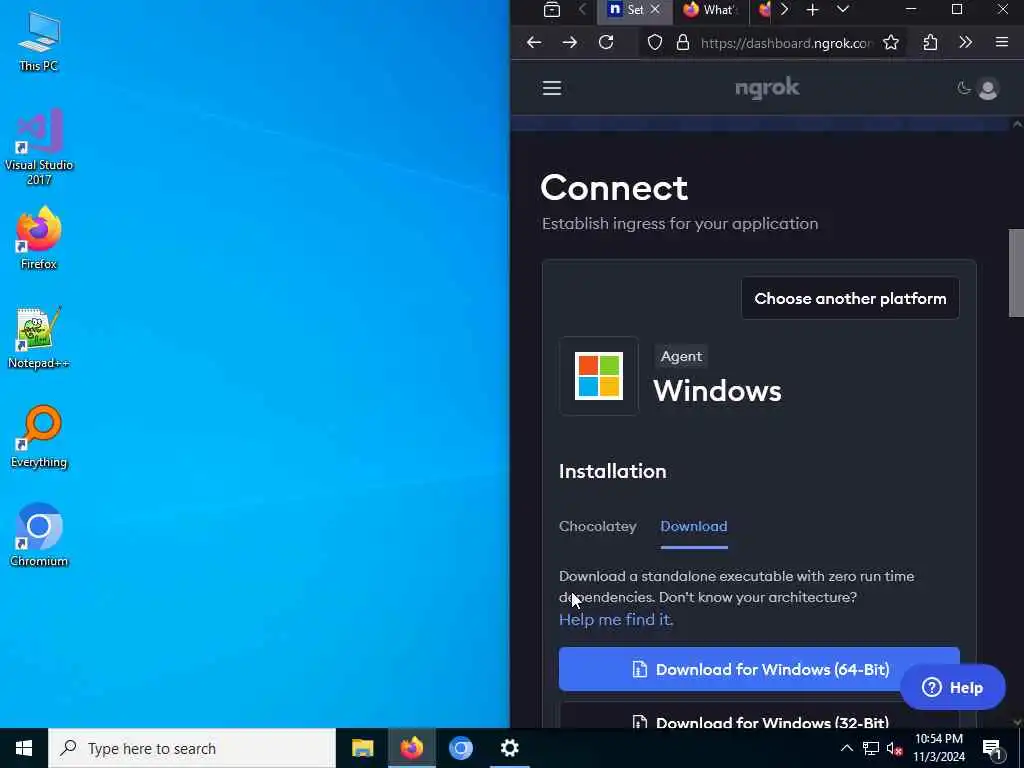This screenshot has width=1024, height=768.
Task: Open the ngrok user account avatar
Action: pos(988,88)
